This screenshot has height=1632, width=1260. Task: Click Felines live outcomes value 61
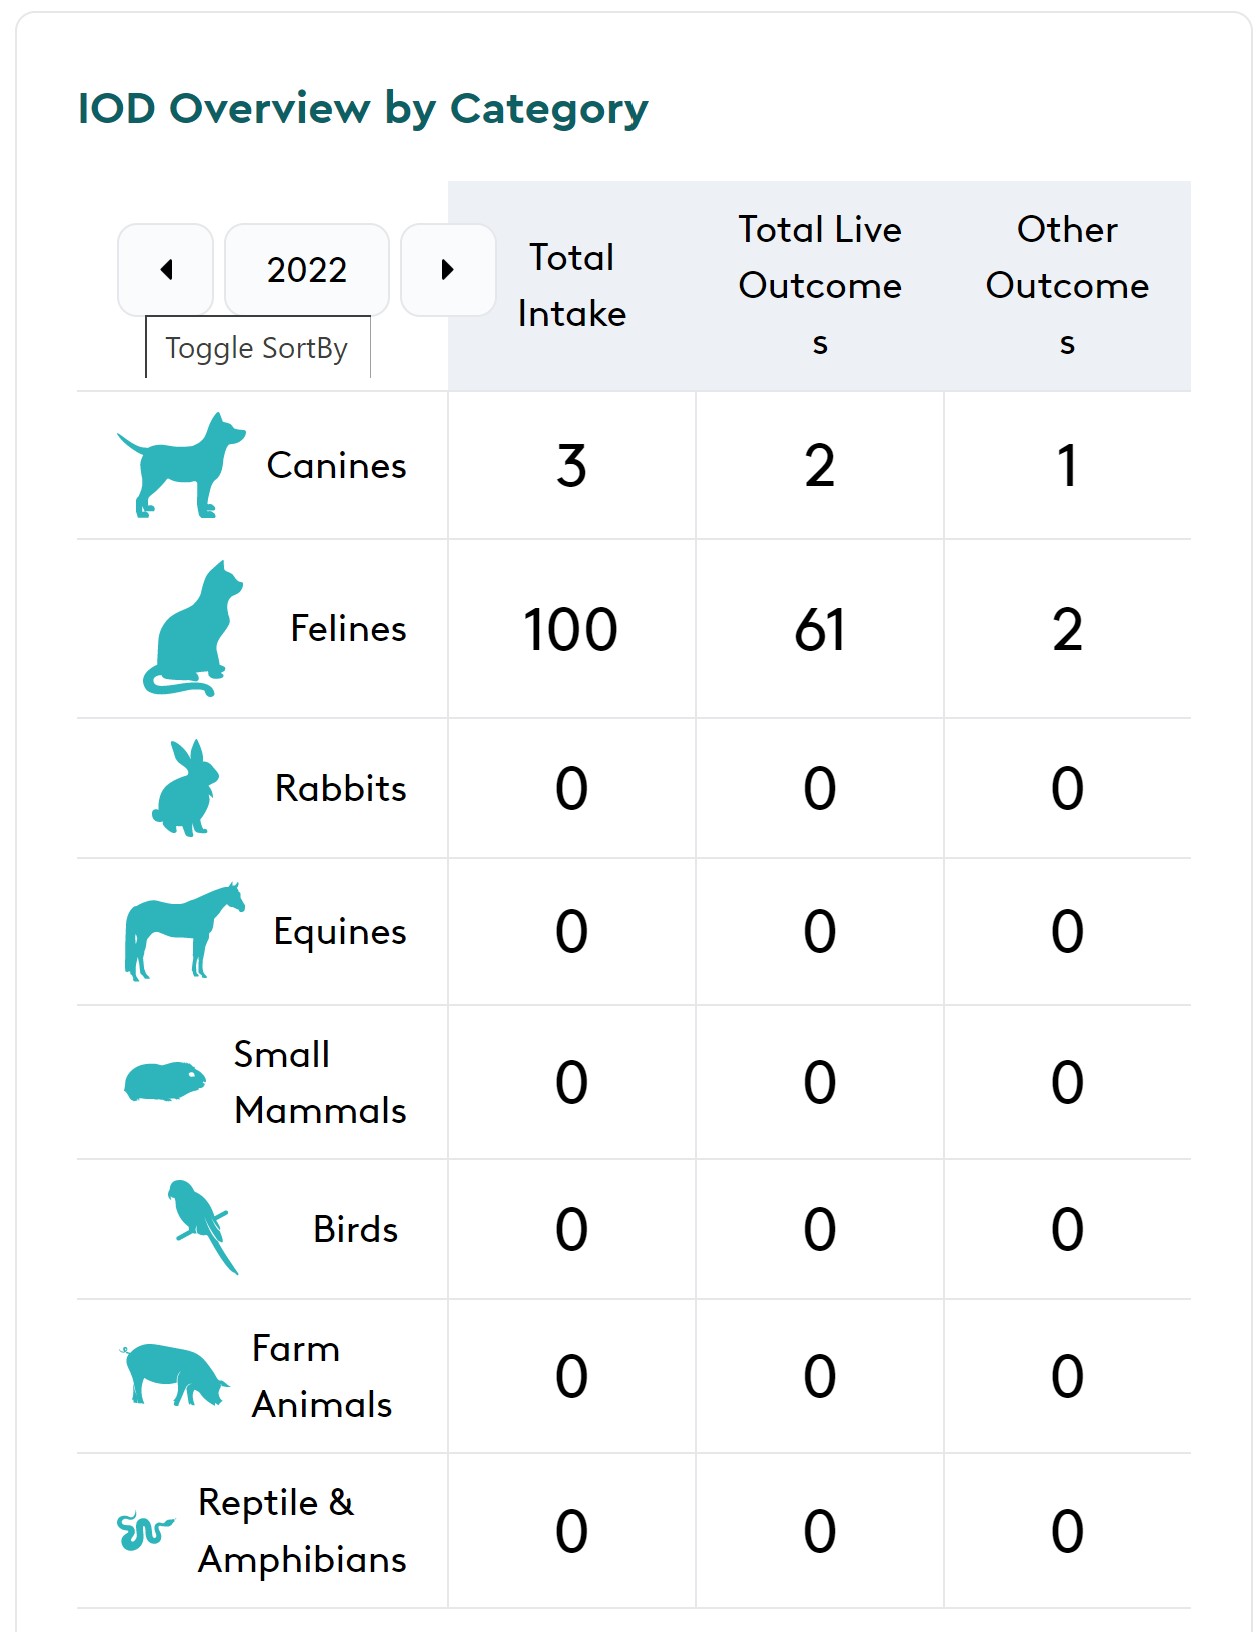coord(819,630)
